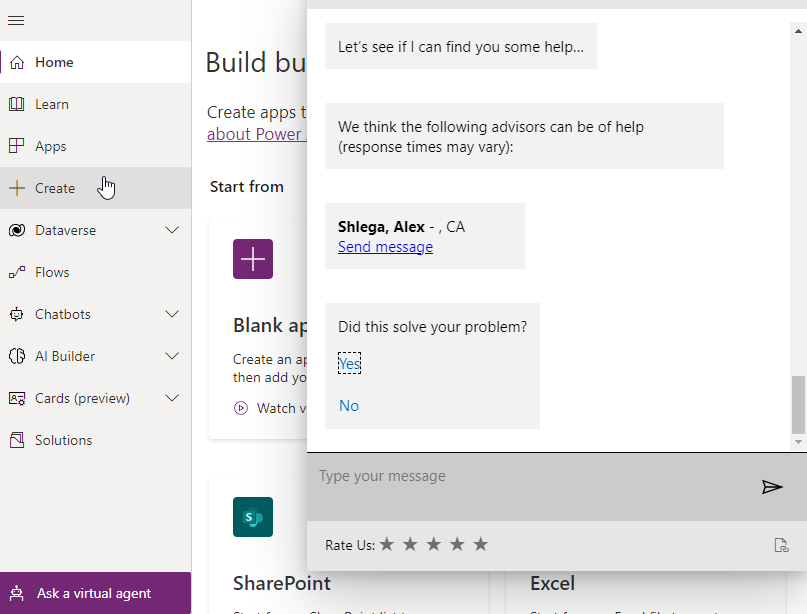This screenshot has height=614, width=807.
Task: Expand the Dataverse section chevron
Action: [172, 230]
